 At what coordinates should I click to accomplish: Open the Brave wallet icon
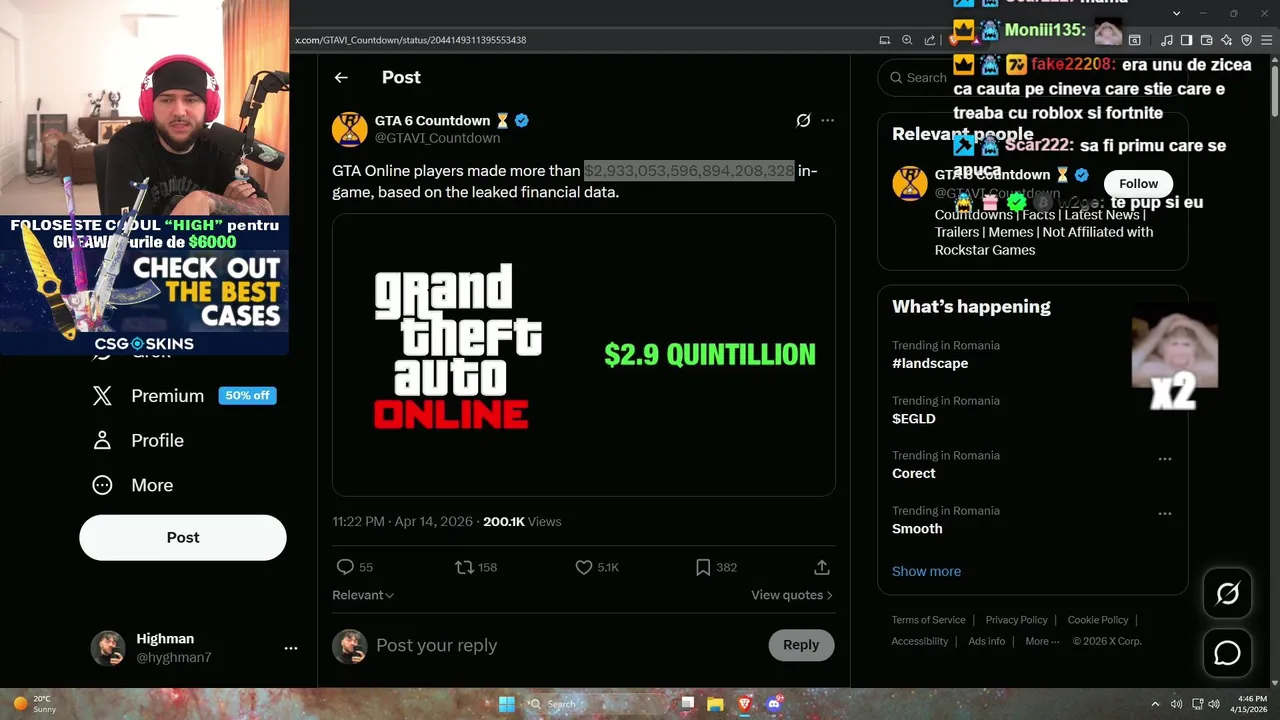click(1206, 40)
